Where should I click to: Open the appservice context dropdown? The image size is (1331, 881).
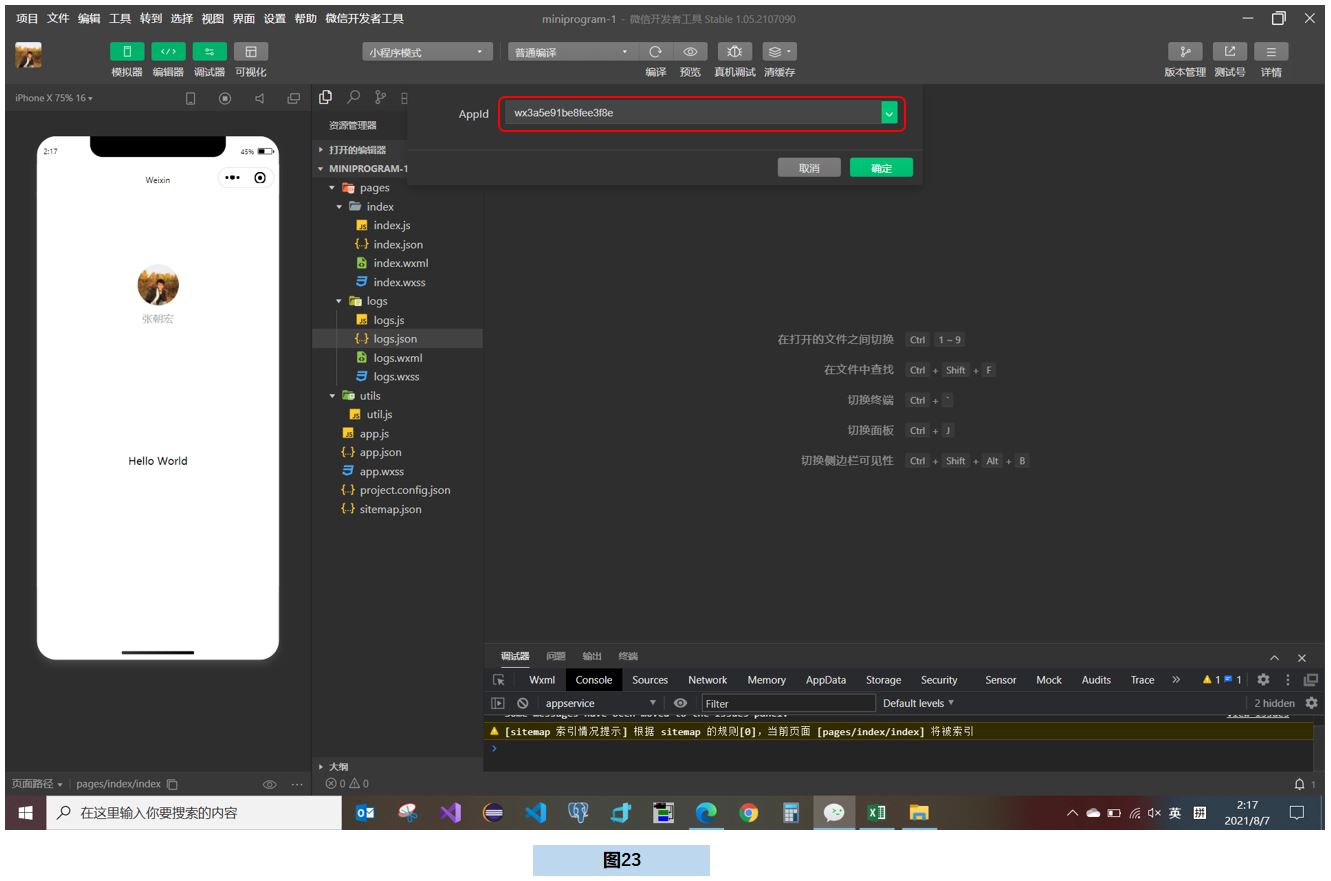point(601,703)
